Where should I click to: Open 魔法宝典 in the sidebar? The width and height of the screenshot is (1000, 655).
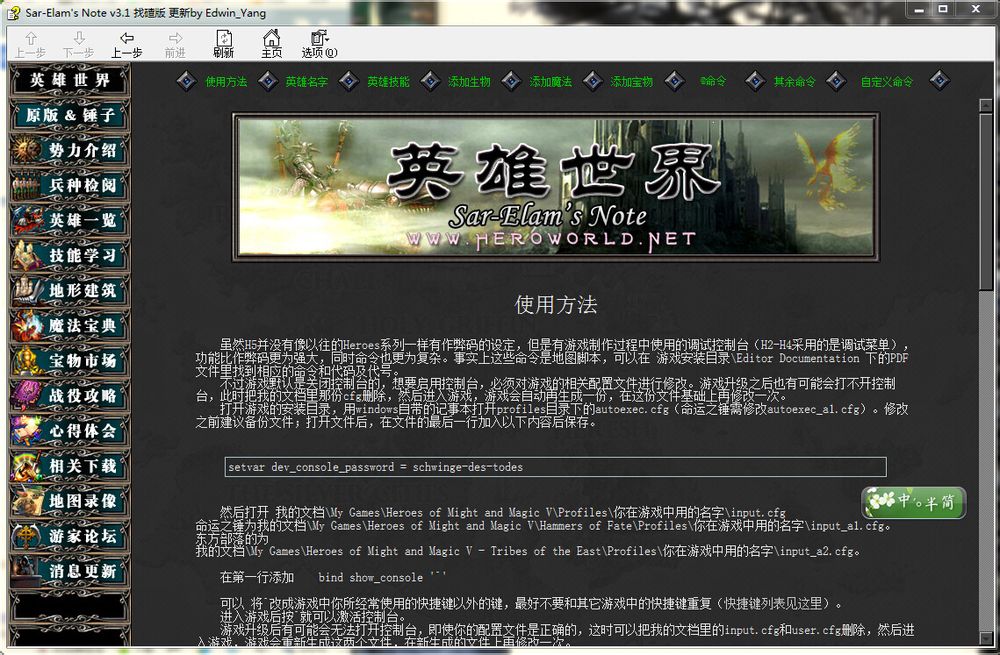70,326
